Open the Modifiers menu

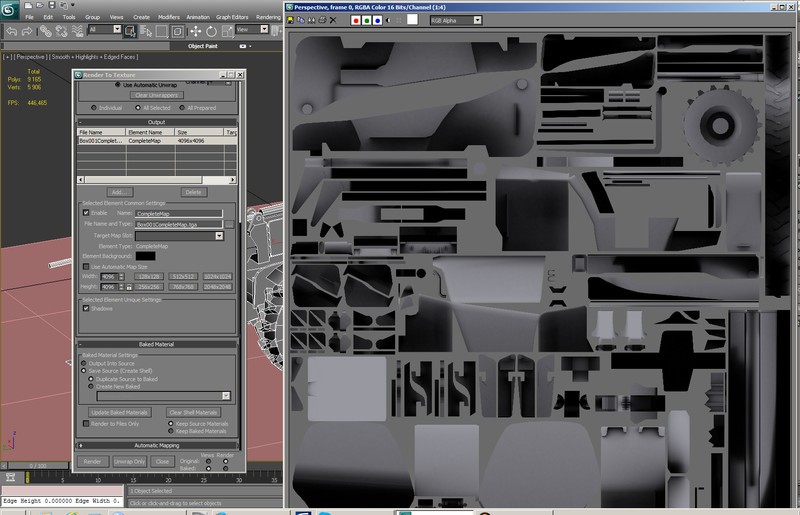coord(171,17)
